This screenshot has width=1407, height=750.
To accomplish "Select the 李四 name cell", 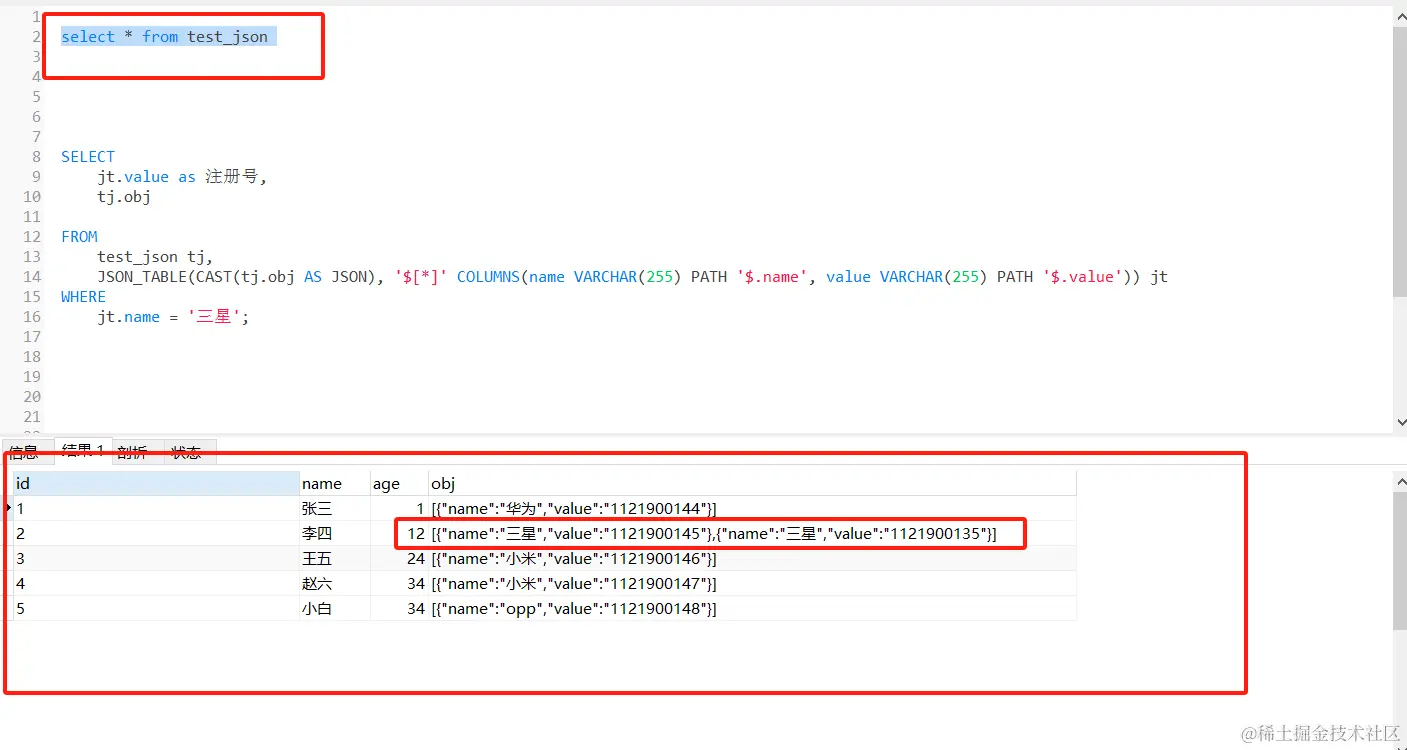I will click(x=335, y=533).
